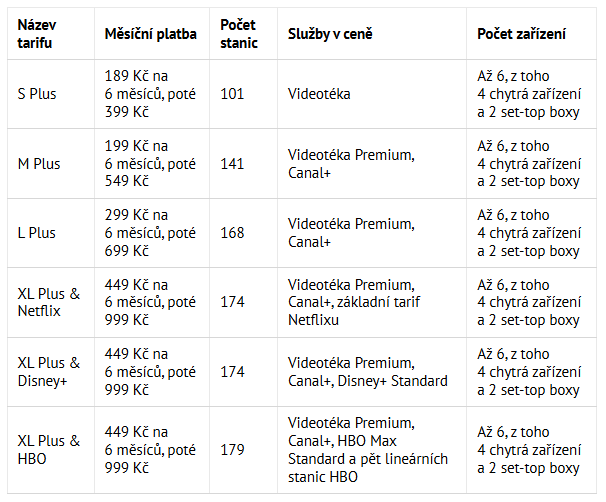Viewport: 606px width, 502px height.
Task: Click the "Počet stanic" column header
Action: (239, 34)
